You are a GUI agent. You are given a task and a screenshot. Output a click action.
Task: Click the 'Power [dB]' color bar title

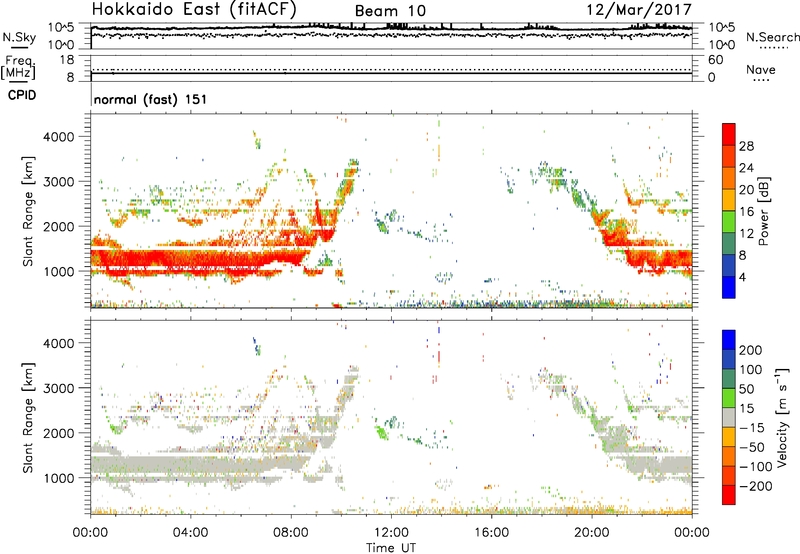tap(763, 211)
